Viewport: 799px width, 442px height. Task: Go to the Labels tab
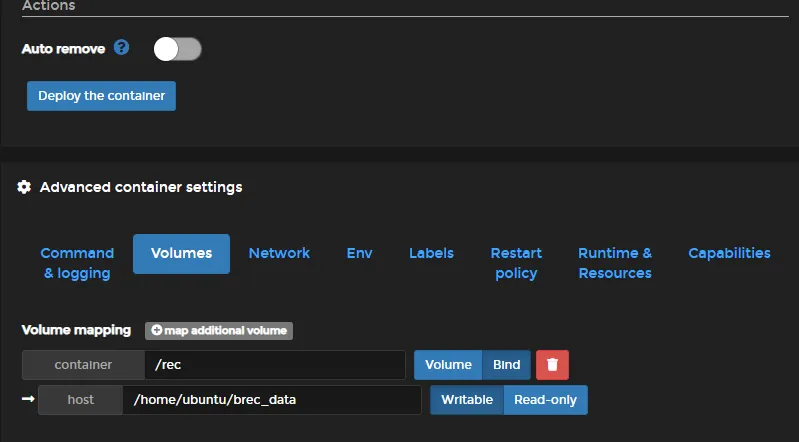(x=431, y=254)
